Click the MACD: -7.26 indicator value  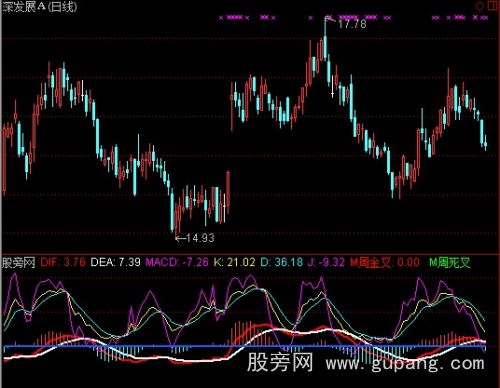[177, 262]
